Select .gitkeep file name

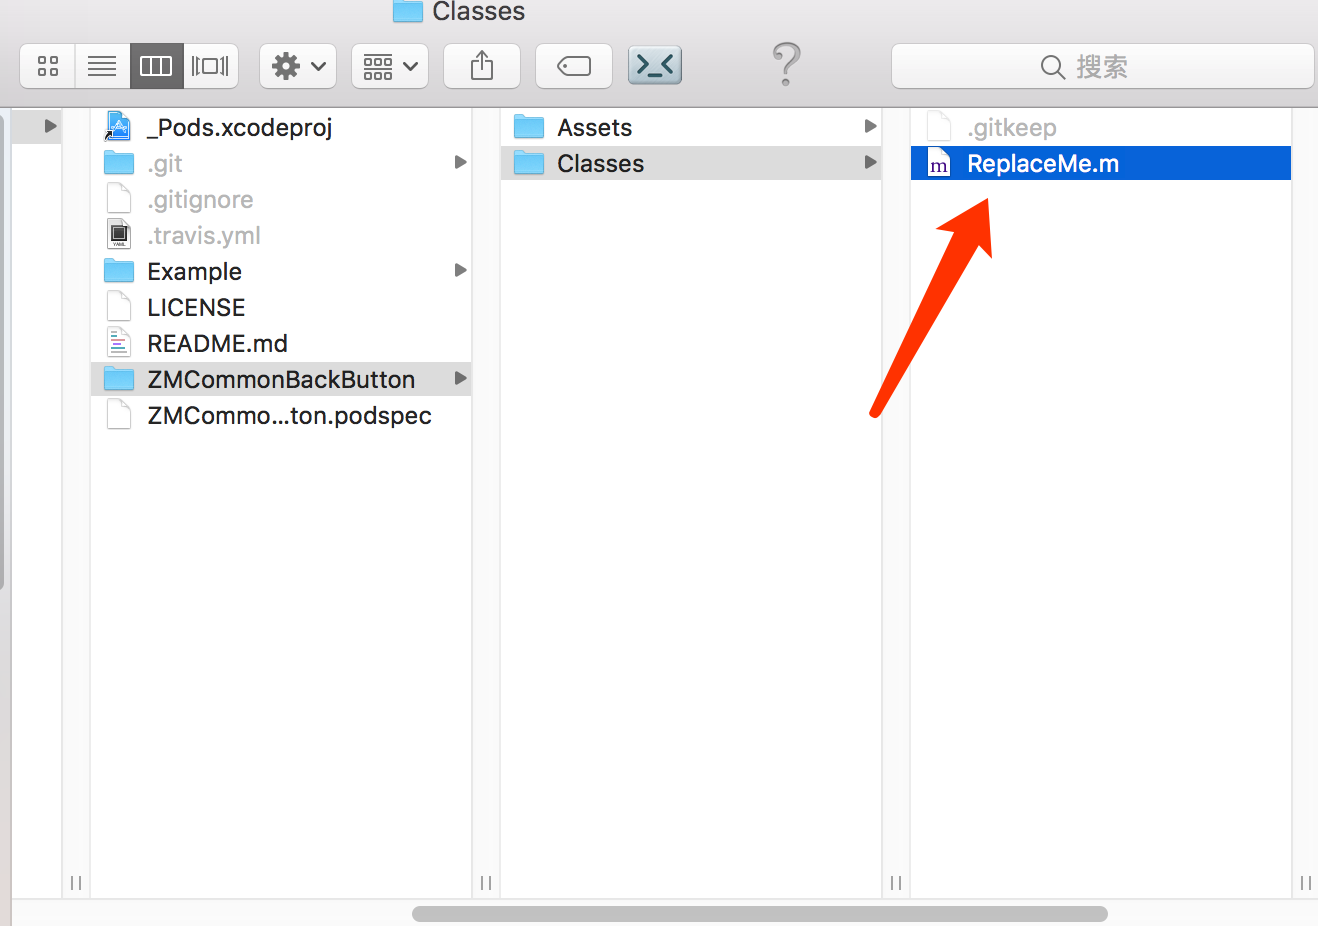(1012, 127)
